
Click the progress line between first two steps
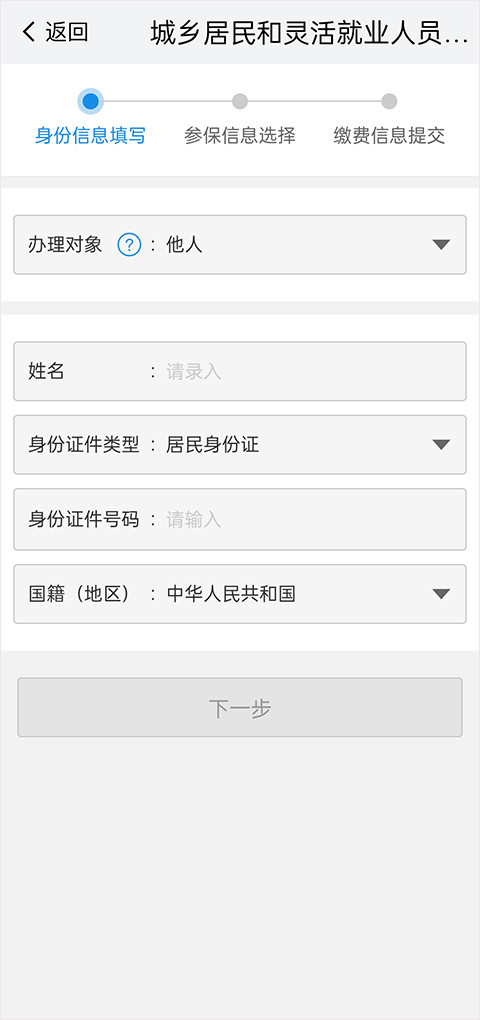tap(167, 101)
